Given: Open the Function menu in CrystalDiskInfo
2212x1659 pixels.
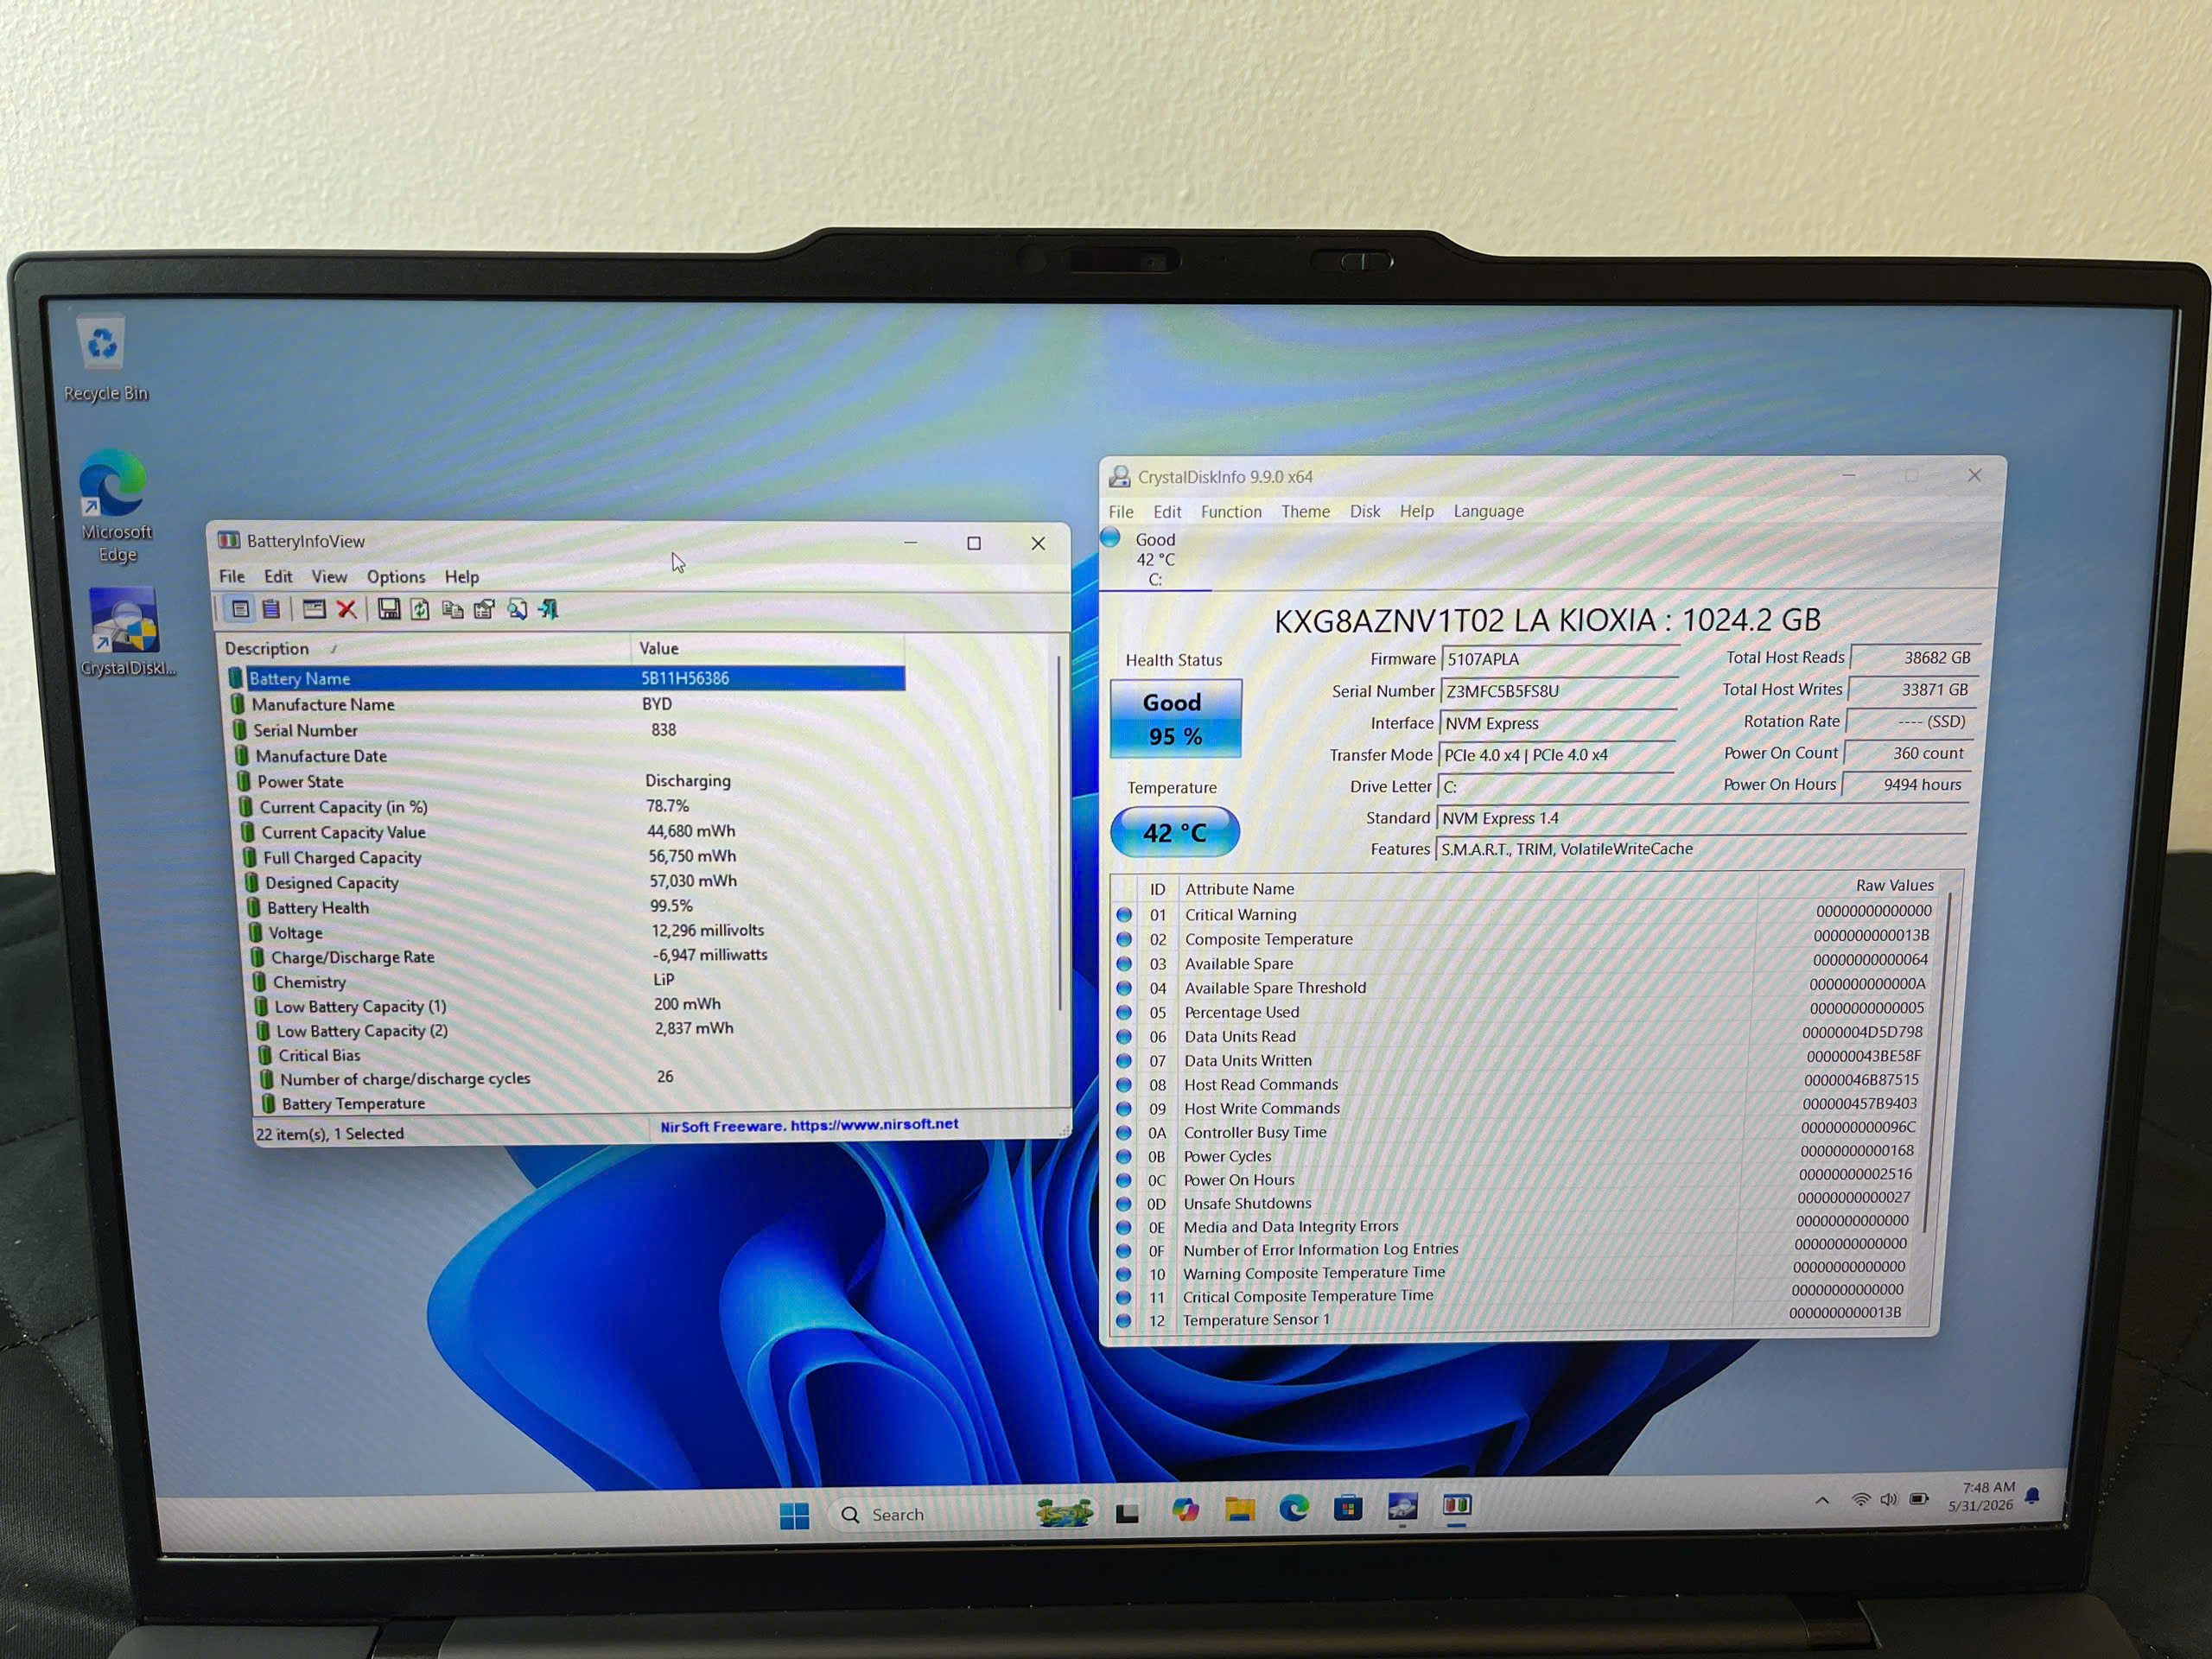Looking at the screenshot, I should click(1231, 512).
